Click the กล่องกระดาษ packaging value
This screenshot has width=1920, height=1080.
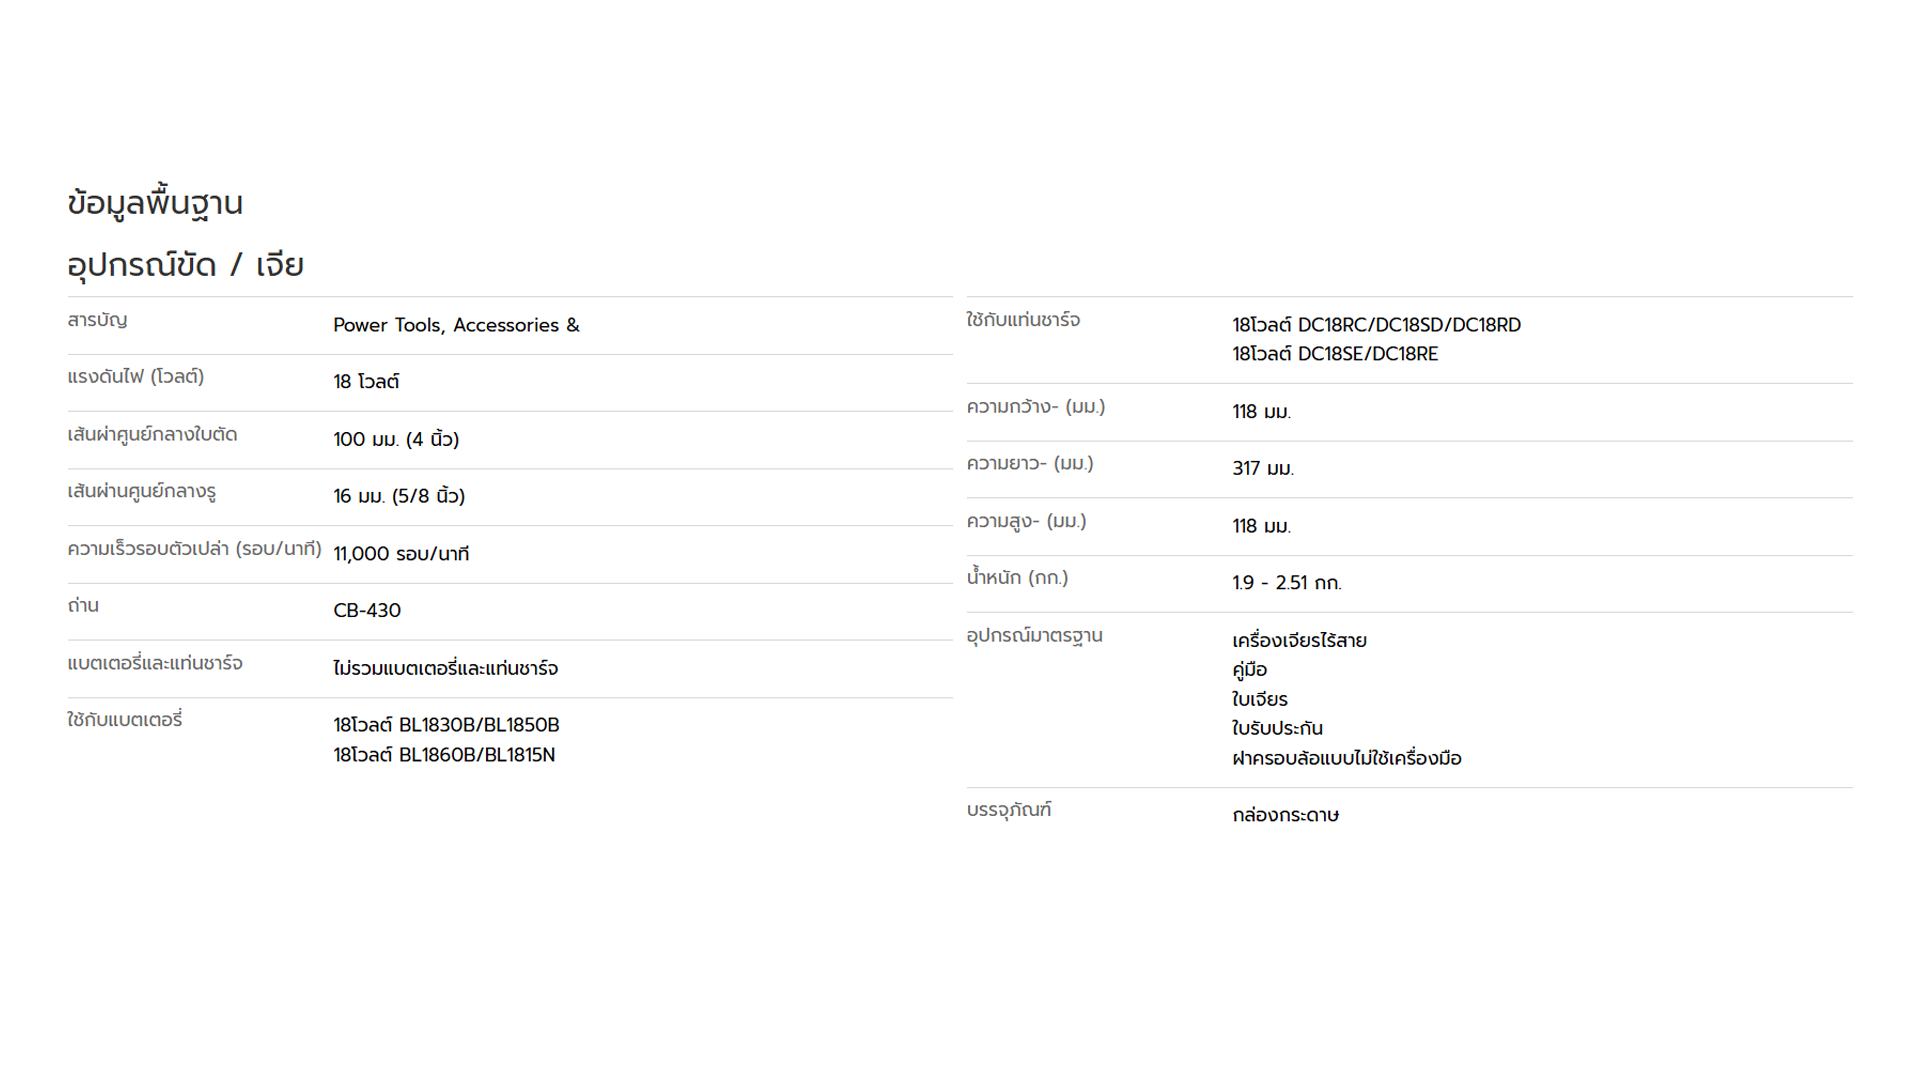pos(1285,816)
